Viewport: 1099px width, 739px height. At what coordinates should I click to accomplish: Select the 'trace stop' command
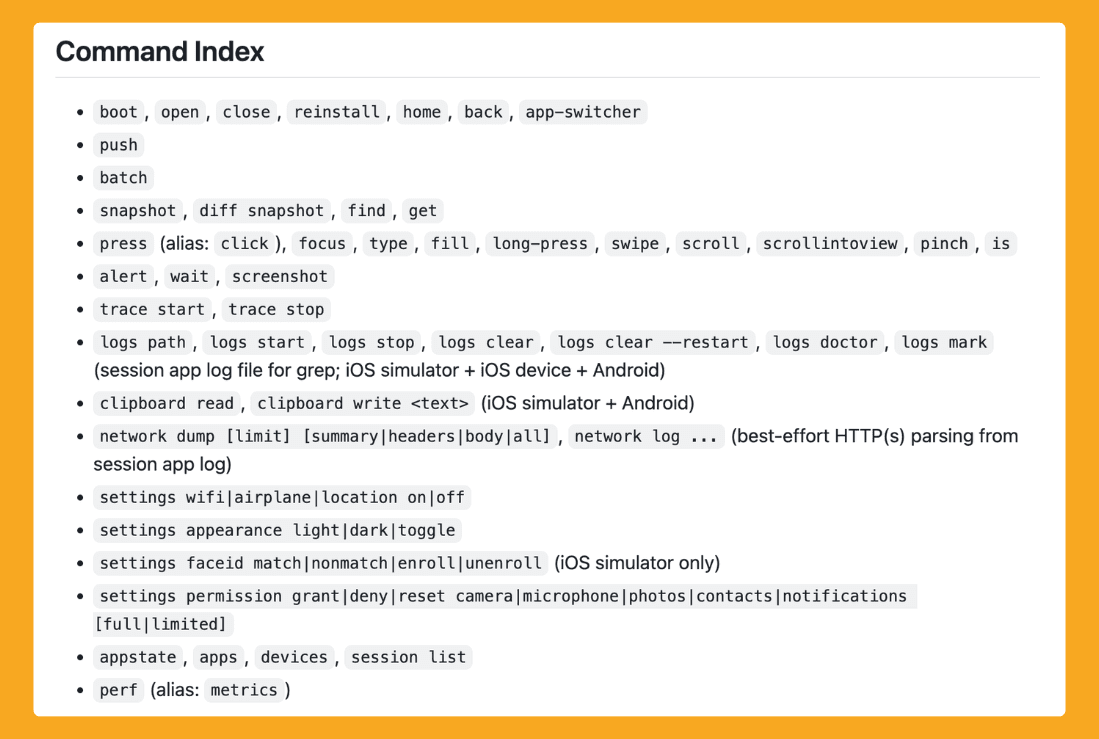click(276, 310)
